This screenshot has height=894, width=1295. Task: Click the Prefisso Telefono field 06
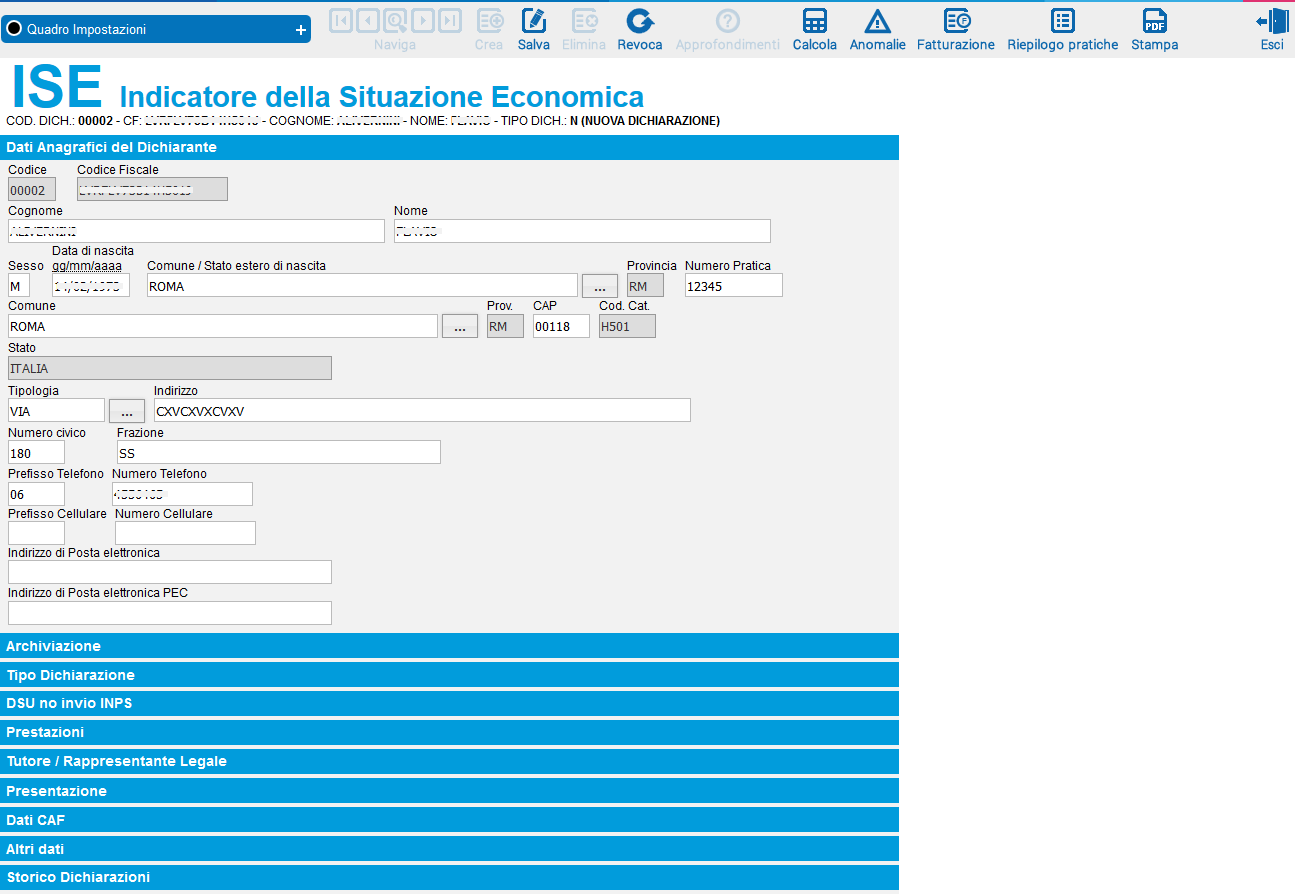point(36,494)
